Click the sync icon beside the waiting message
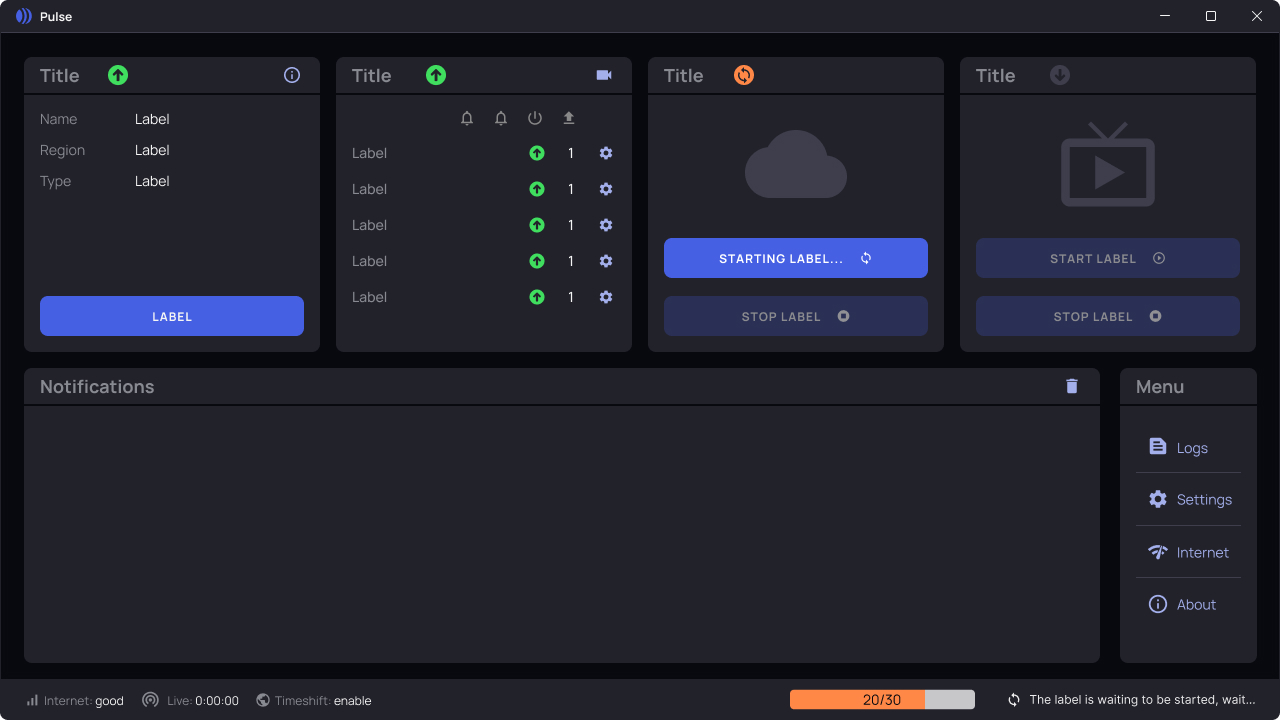This screenshot has height=720, width=1280. pyautogui.click(x=1014, y=700)
